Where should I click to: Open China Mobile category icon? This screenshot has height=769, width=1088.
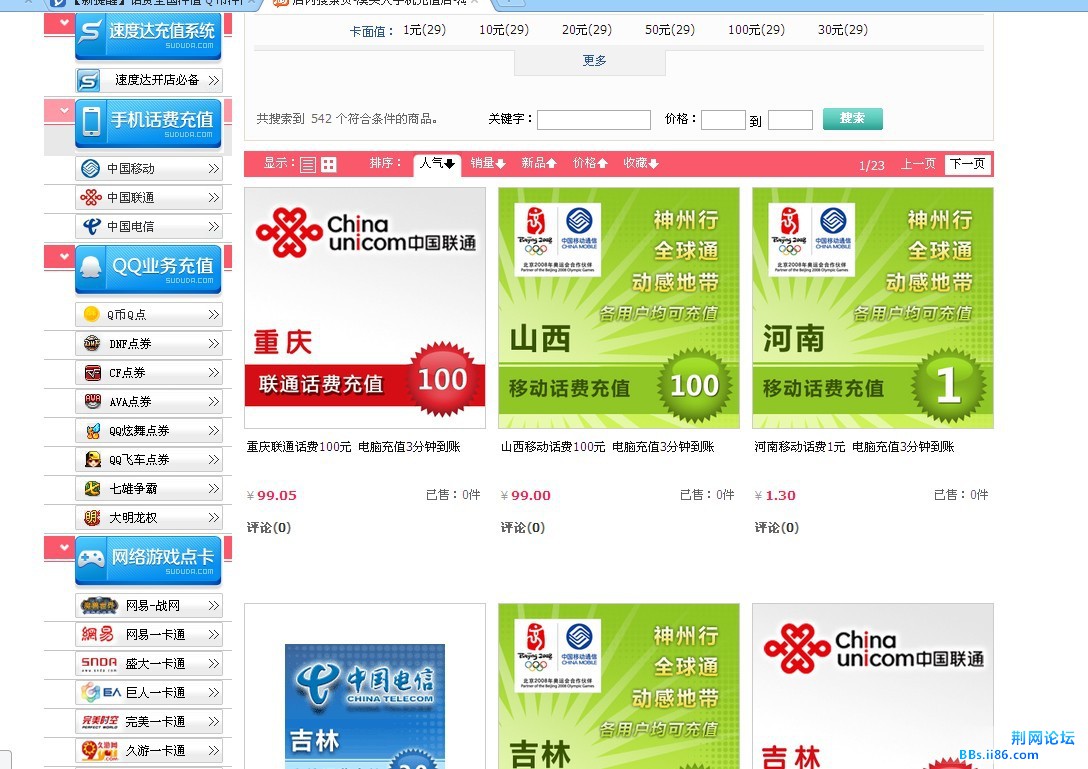[90, 169]
